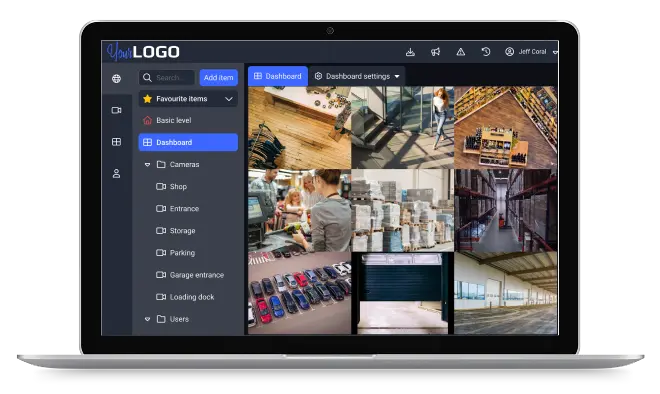Screen dimensions: 660x394
Task: Click the download icon in top bar
Action: [410, 52]
